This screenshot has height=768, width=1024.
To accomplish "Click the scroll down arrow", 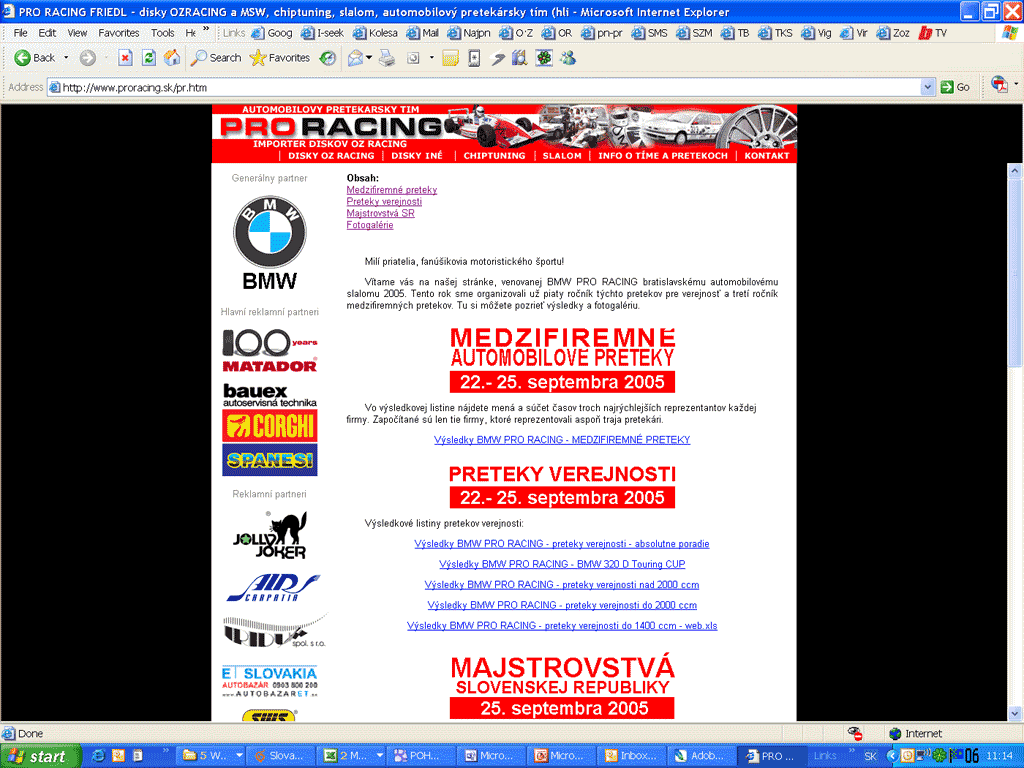I will [x=1015, y=713].
